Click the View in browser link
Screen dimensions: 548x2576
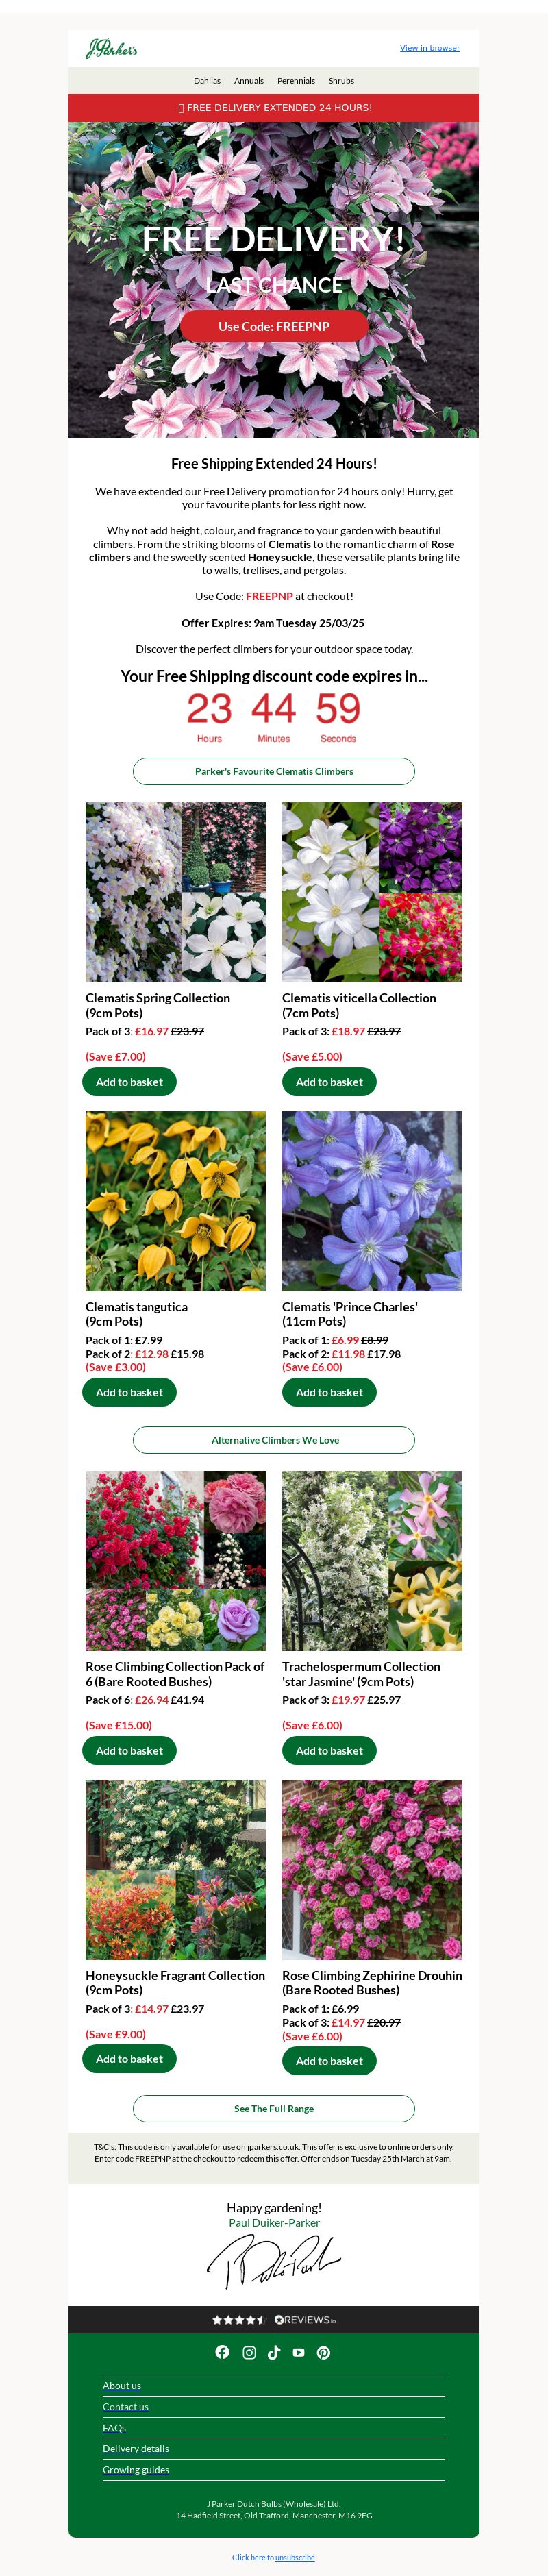tap(430, 48)
